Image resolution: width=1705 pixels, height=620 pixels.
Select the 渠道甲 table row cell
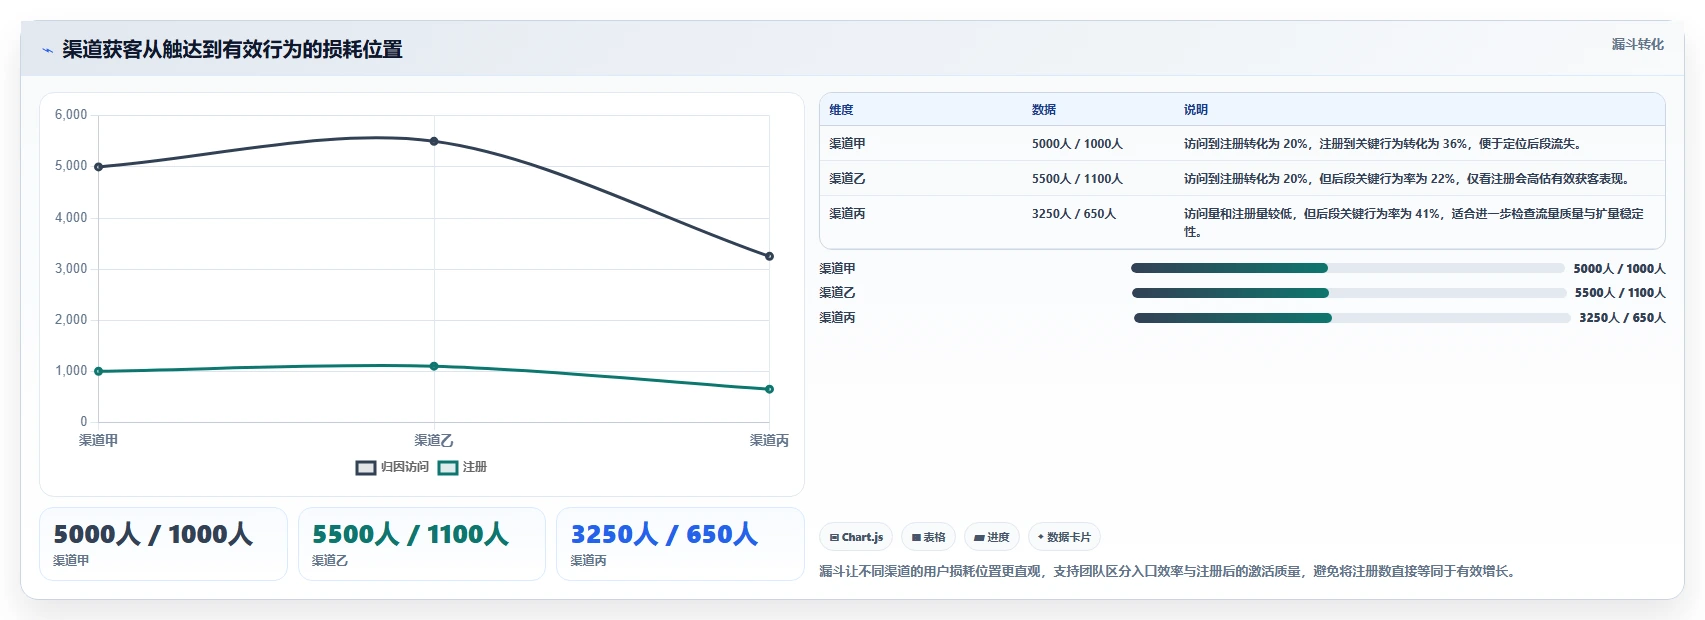pyautogui.click(x=847, y=144)
